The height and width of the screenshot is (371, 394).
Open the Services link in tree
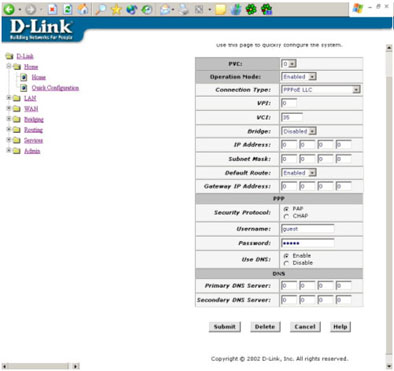(x=33, y=140)
